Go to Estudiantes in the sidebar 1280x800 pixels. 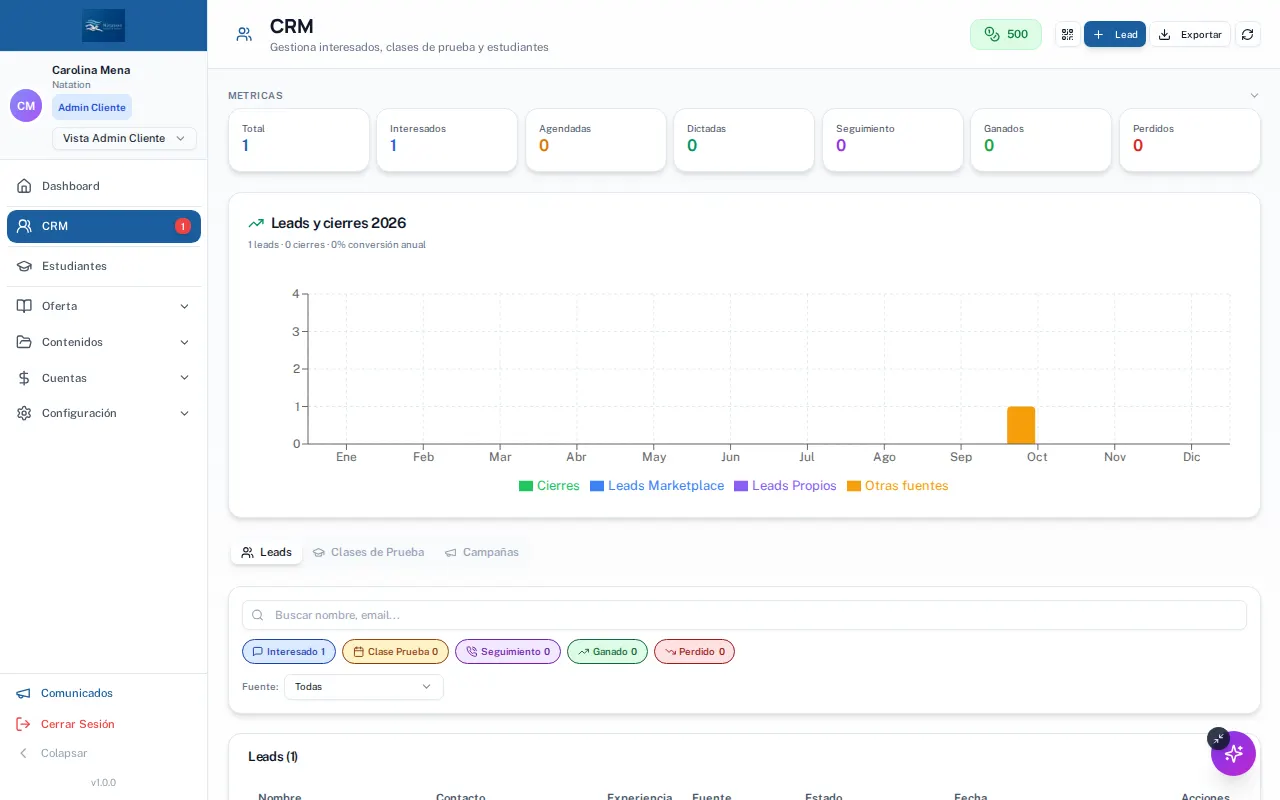[x=104, y=266]
